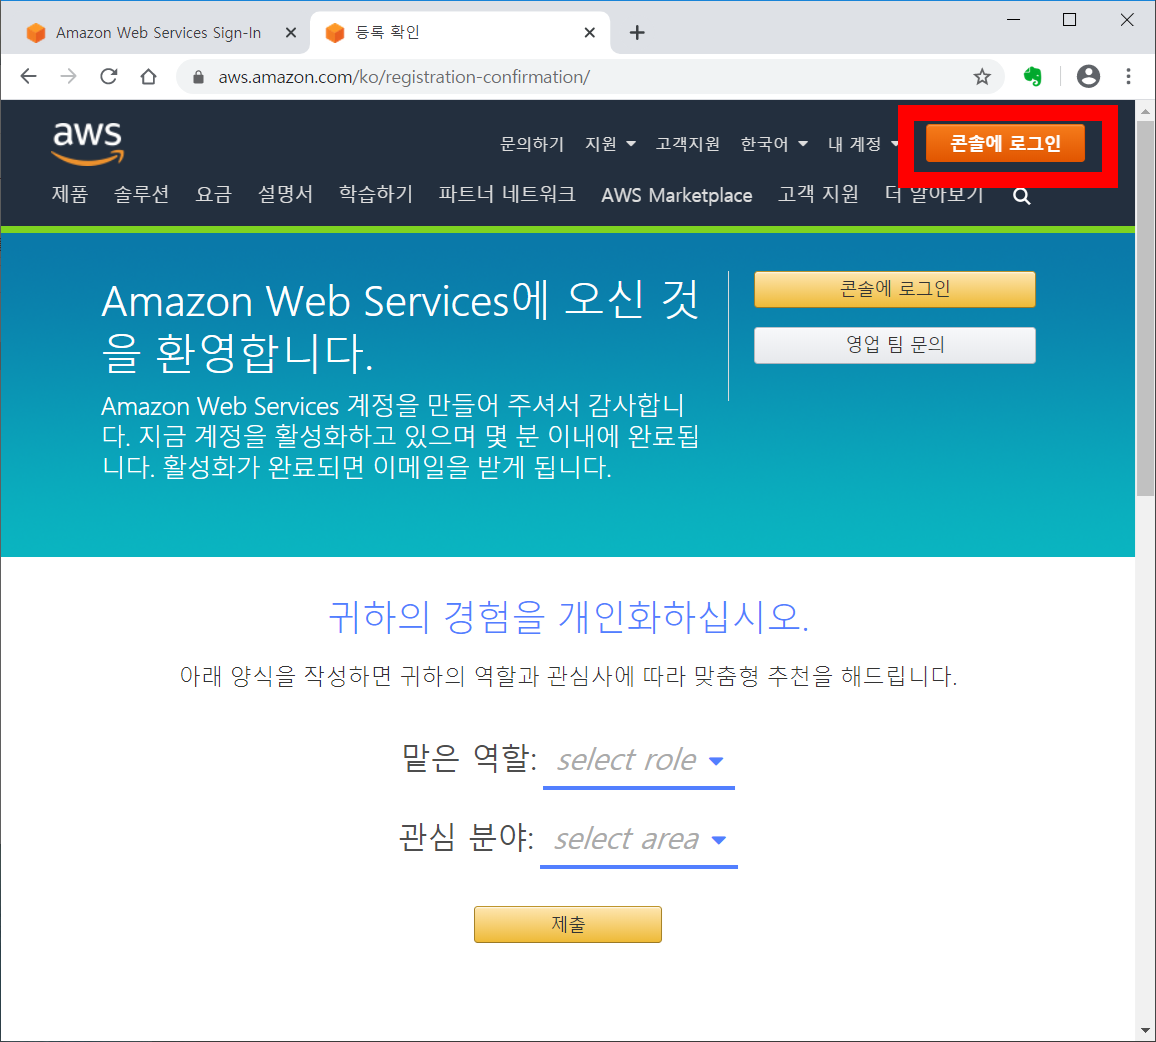Click yellow 콘솔에 로그인 button in banner
The height and width of the screenshot is (1042, 1156).
pyautogui.click(x=894, y=289)
